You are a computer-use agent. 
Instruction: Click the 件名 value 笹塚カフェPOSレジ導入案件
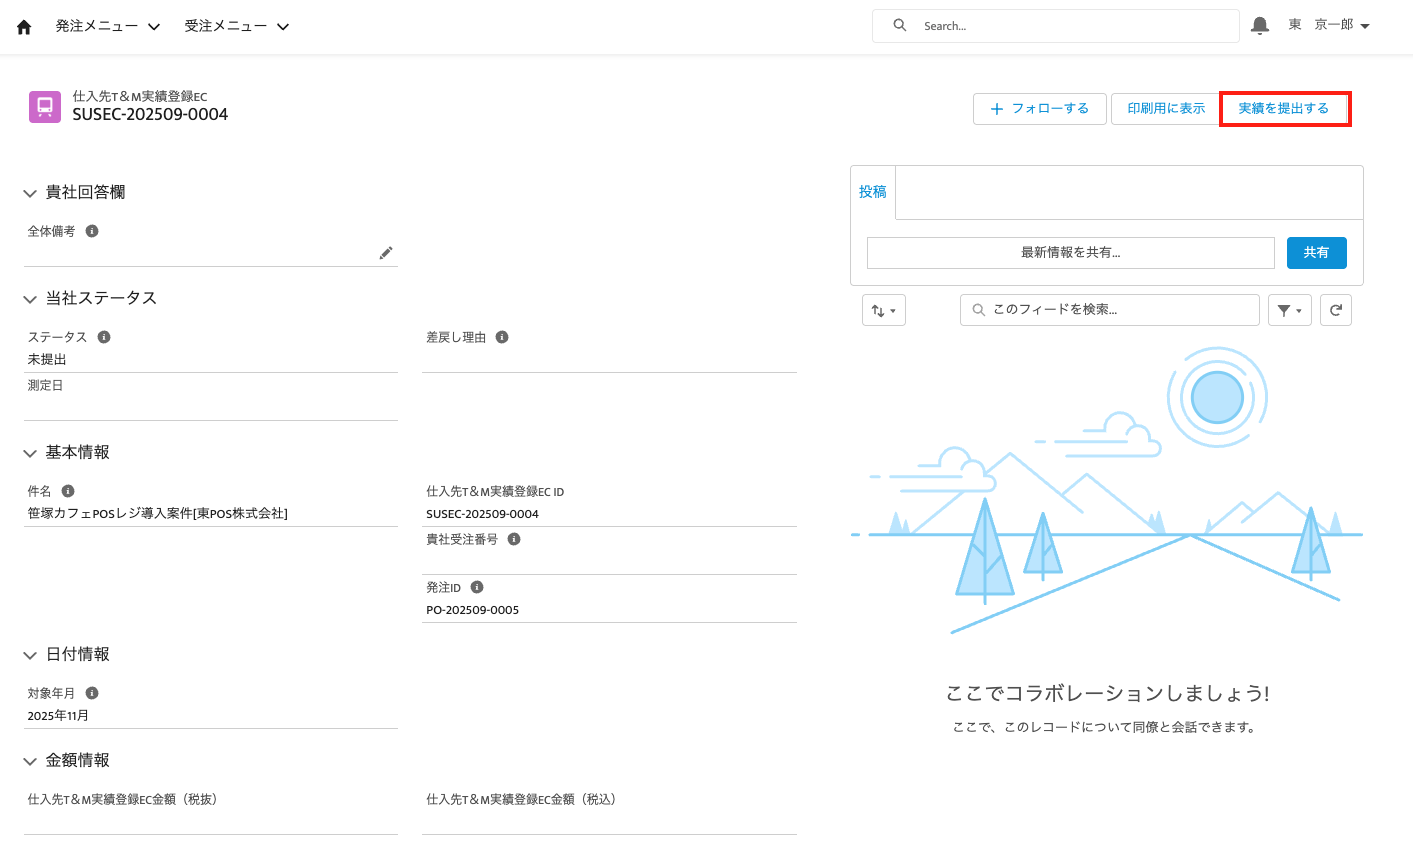pyautogui.click(x=157, y=513)
